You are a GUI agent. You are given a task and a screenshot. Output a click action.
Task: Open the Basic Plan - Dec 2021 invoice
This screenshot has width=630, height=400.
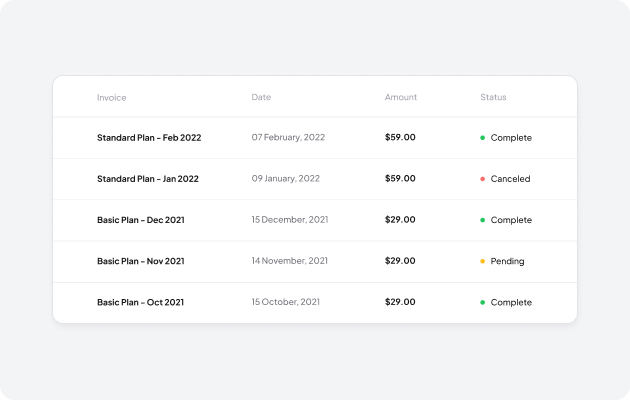pos(141,220)
